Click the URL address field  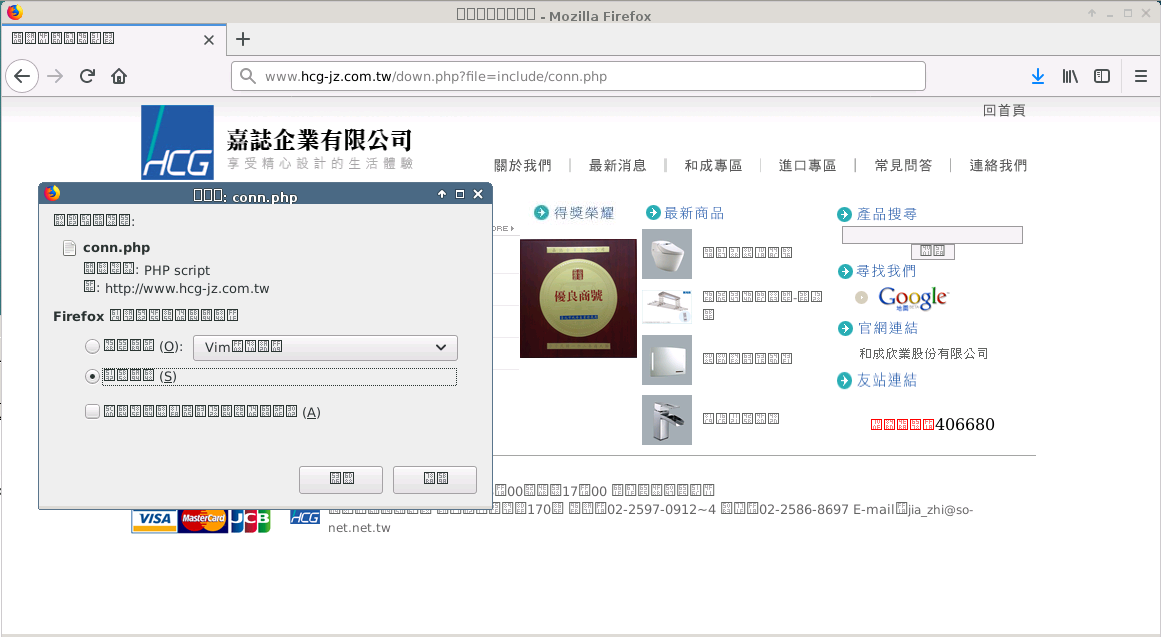578,76
